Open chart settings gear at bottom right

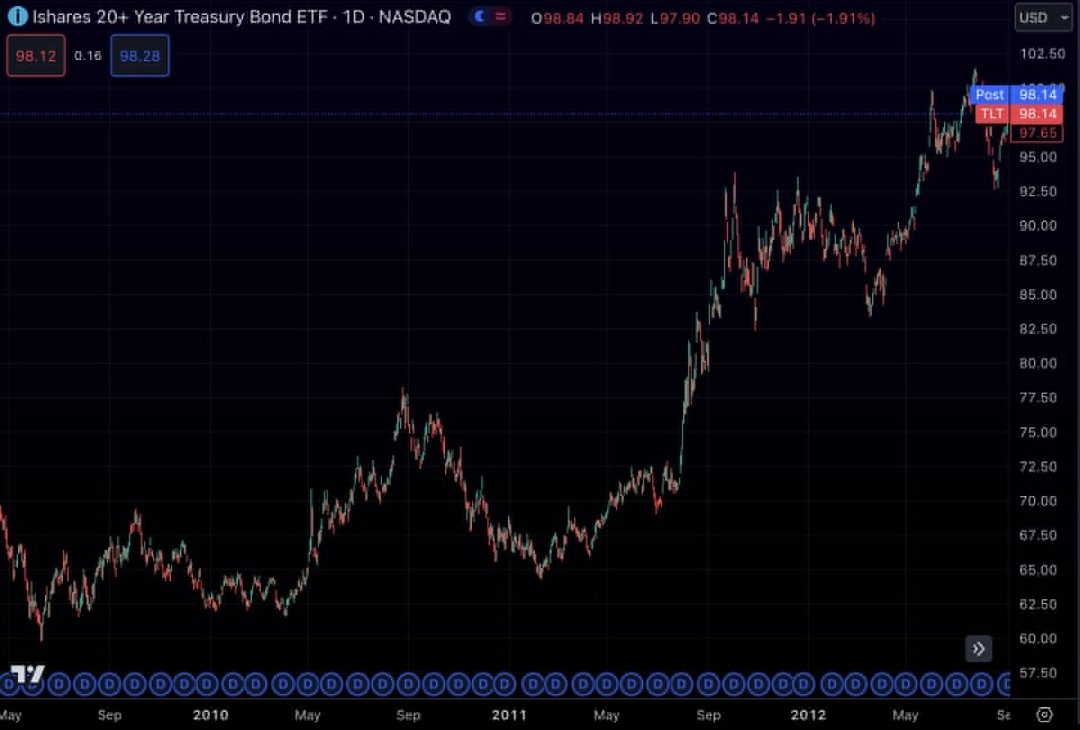coord(1045,714)
